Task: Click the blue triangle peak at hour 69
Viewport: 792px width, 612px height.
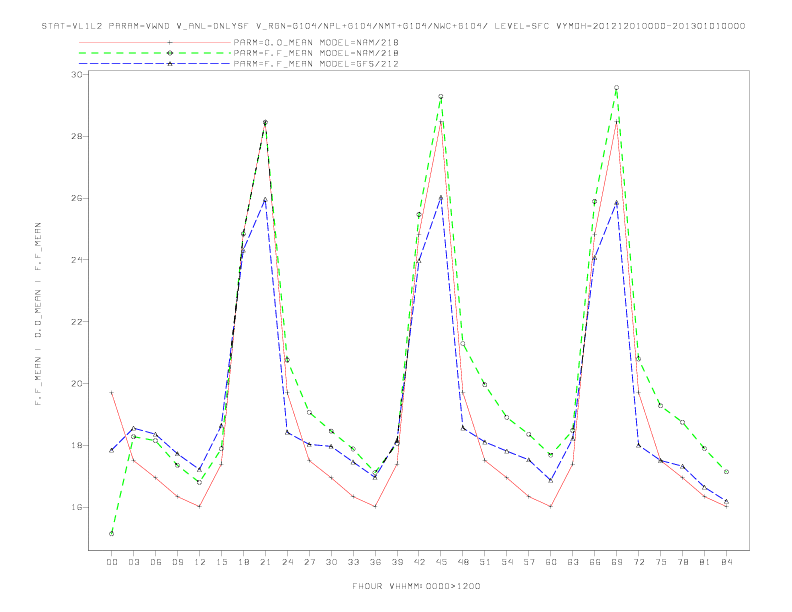Action: [x=617, y=203]
